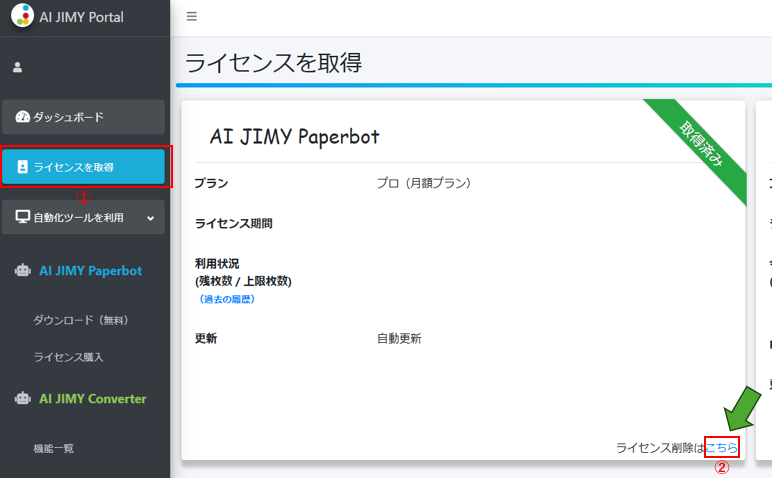Click the ライセンス期間 label
772x478 pixels.
pyautogui.click(x=234, y=223)
